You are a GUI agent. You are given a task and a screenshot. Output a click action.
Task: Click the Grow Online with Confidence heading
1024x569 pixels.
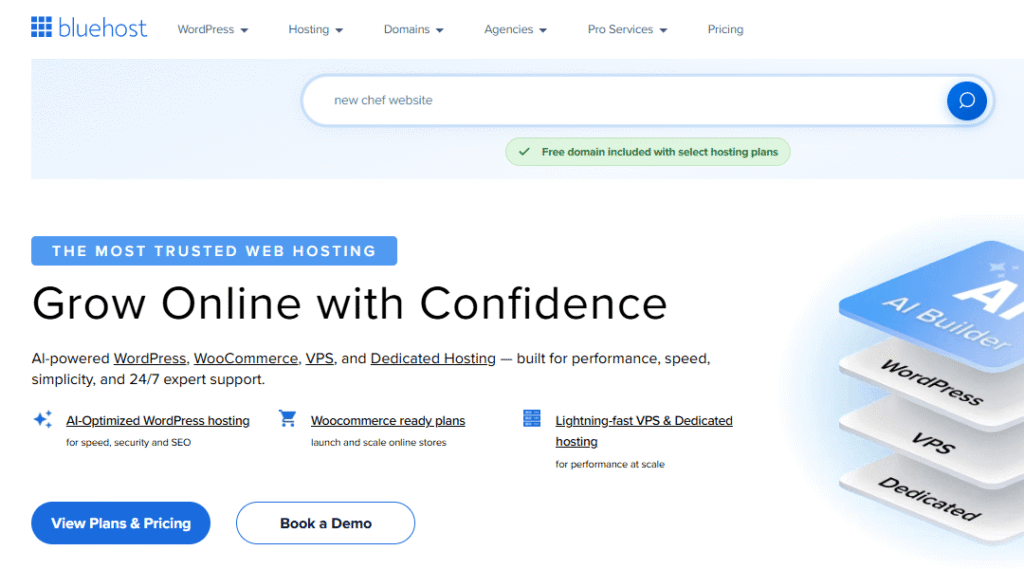(x=349, y=304)
